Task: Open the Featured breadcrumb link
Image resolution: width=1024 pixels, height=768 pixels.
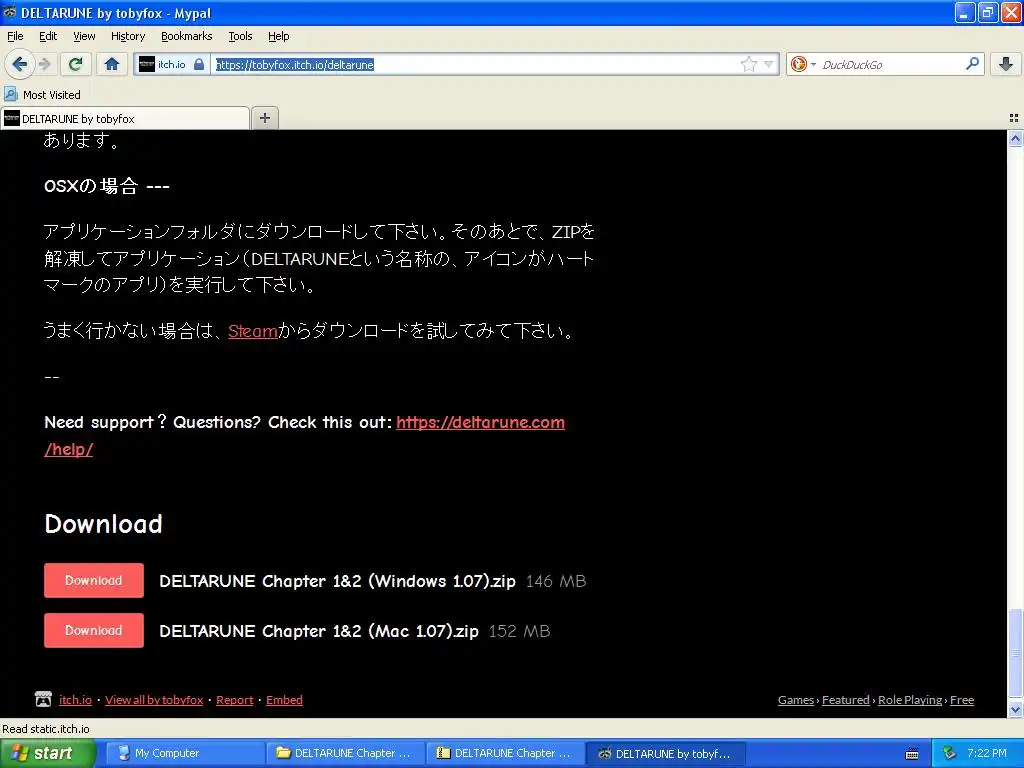Action: tap(845, 699)
